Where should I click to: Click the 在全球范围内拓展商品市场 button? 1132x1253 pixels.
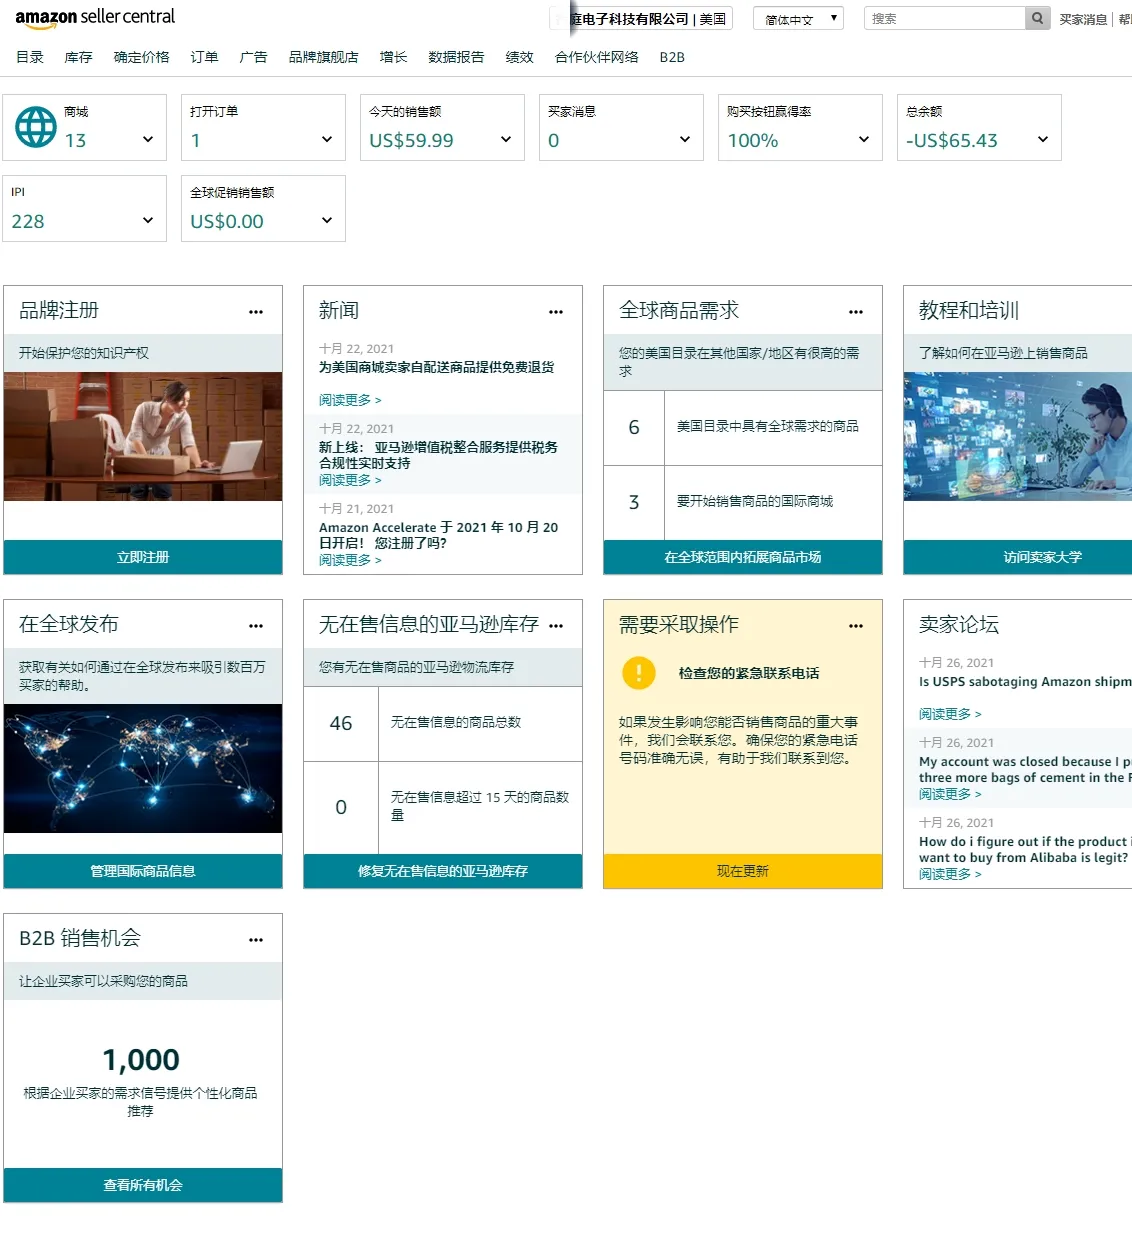tap(743, 557)
